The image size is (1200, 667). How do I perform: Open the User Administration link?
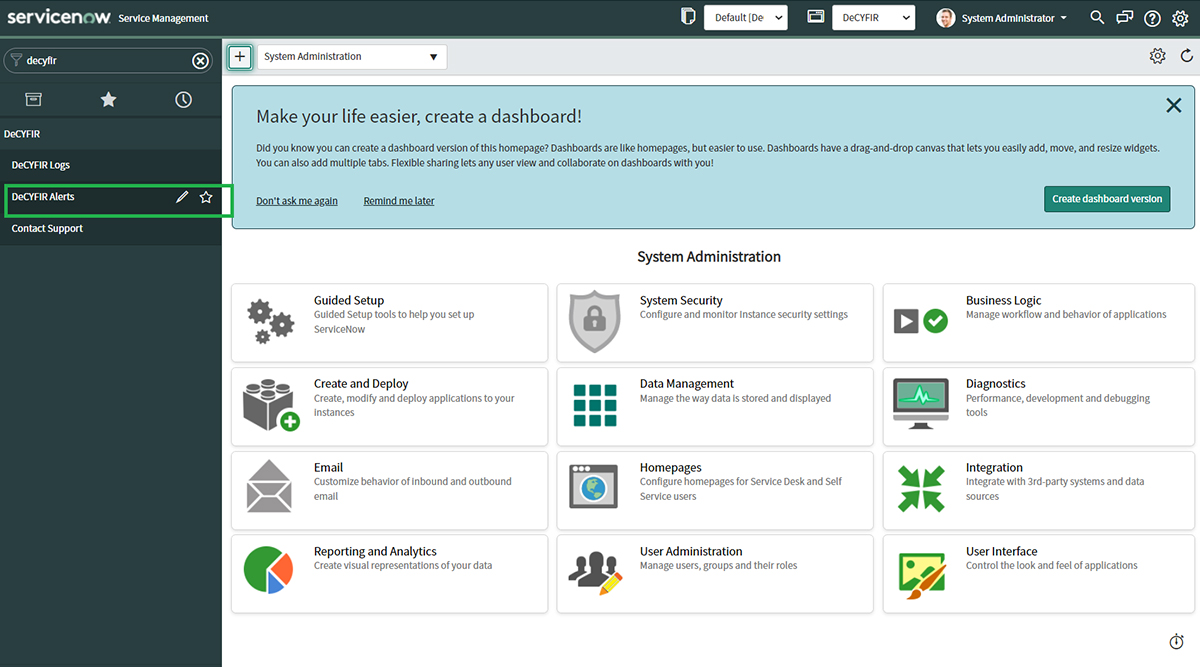point(691,552)
